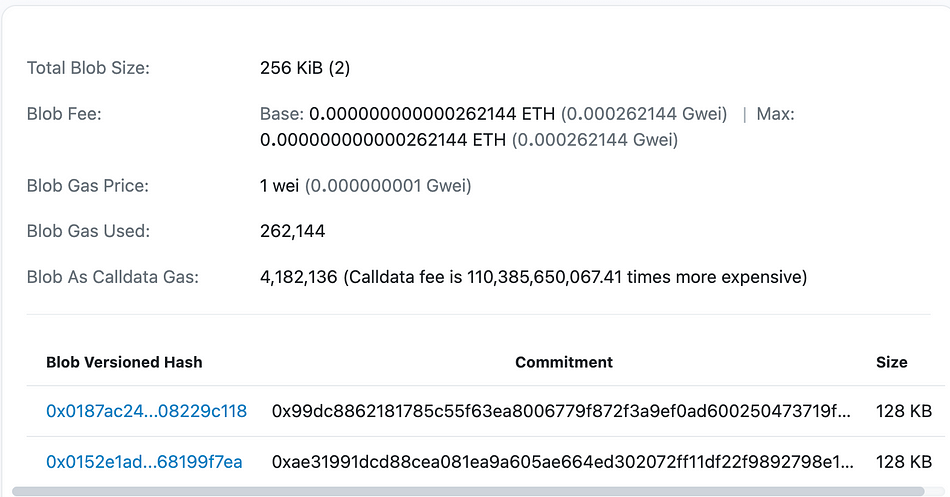950x497 pixels.
Task: Select the commitment value starting 0xae31991d
Action: (562, 462)
